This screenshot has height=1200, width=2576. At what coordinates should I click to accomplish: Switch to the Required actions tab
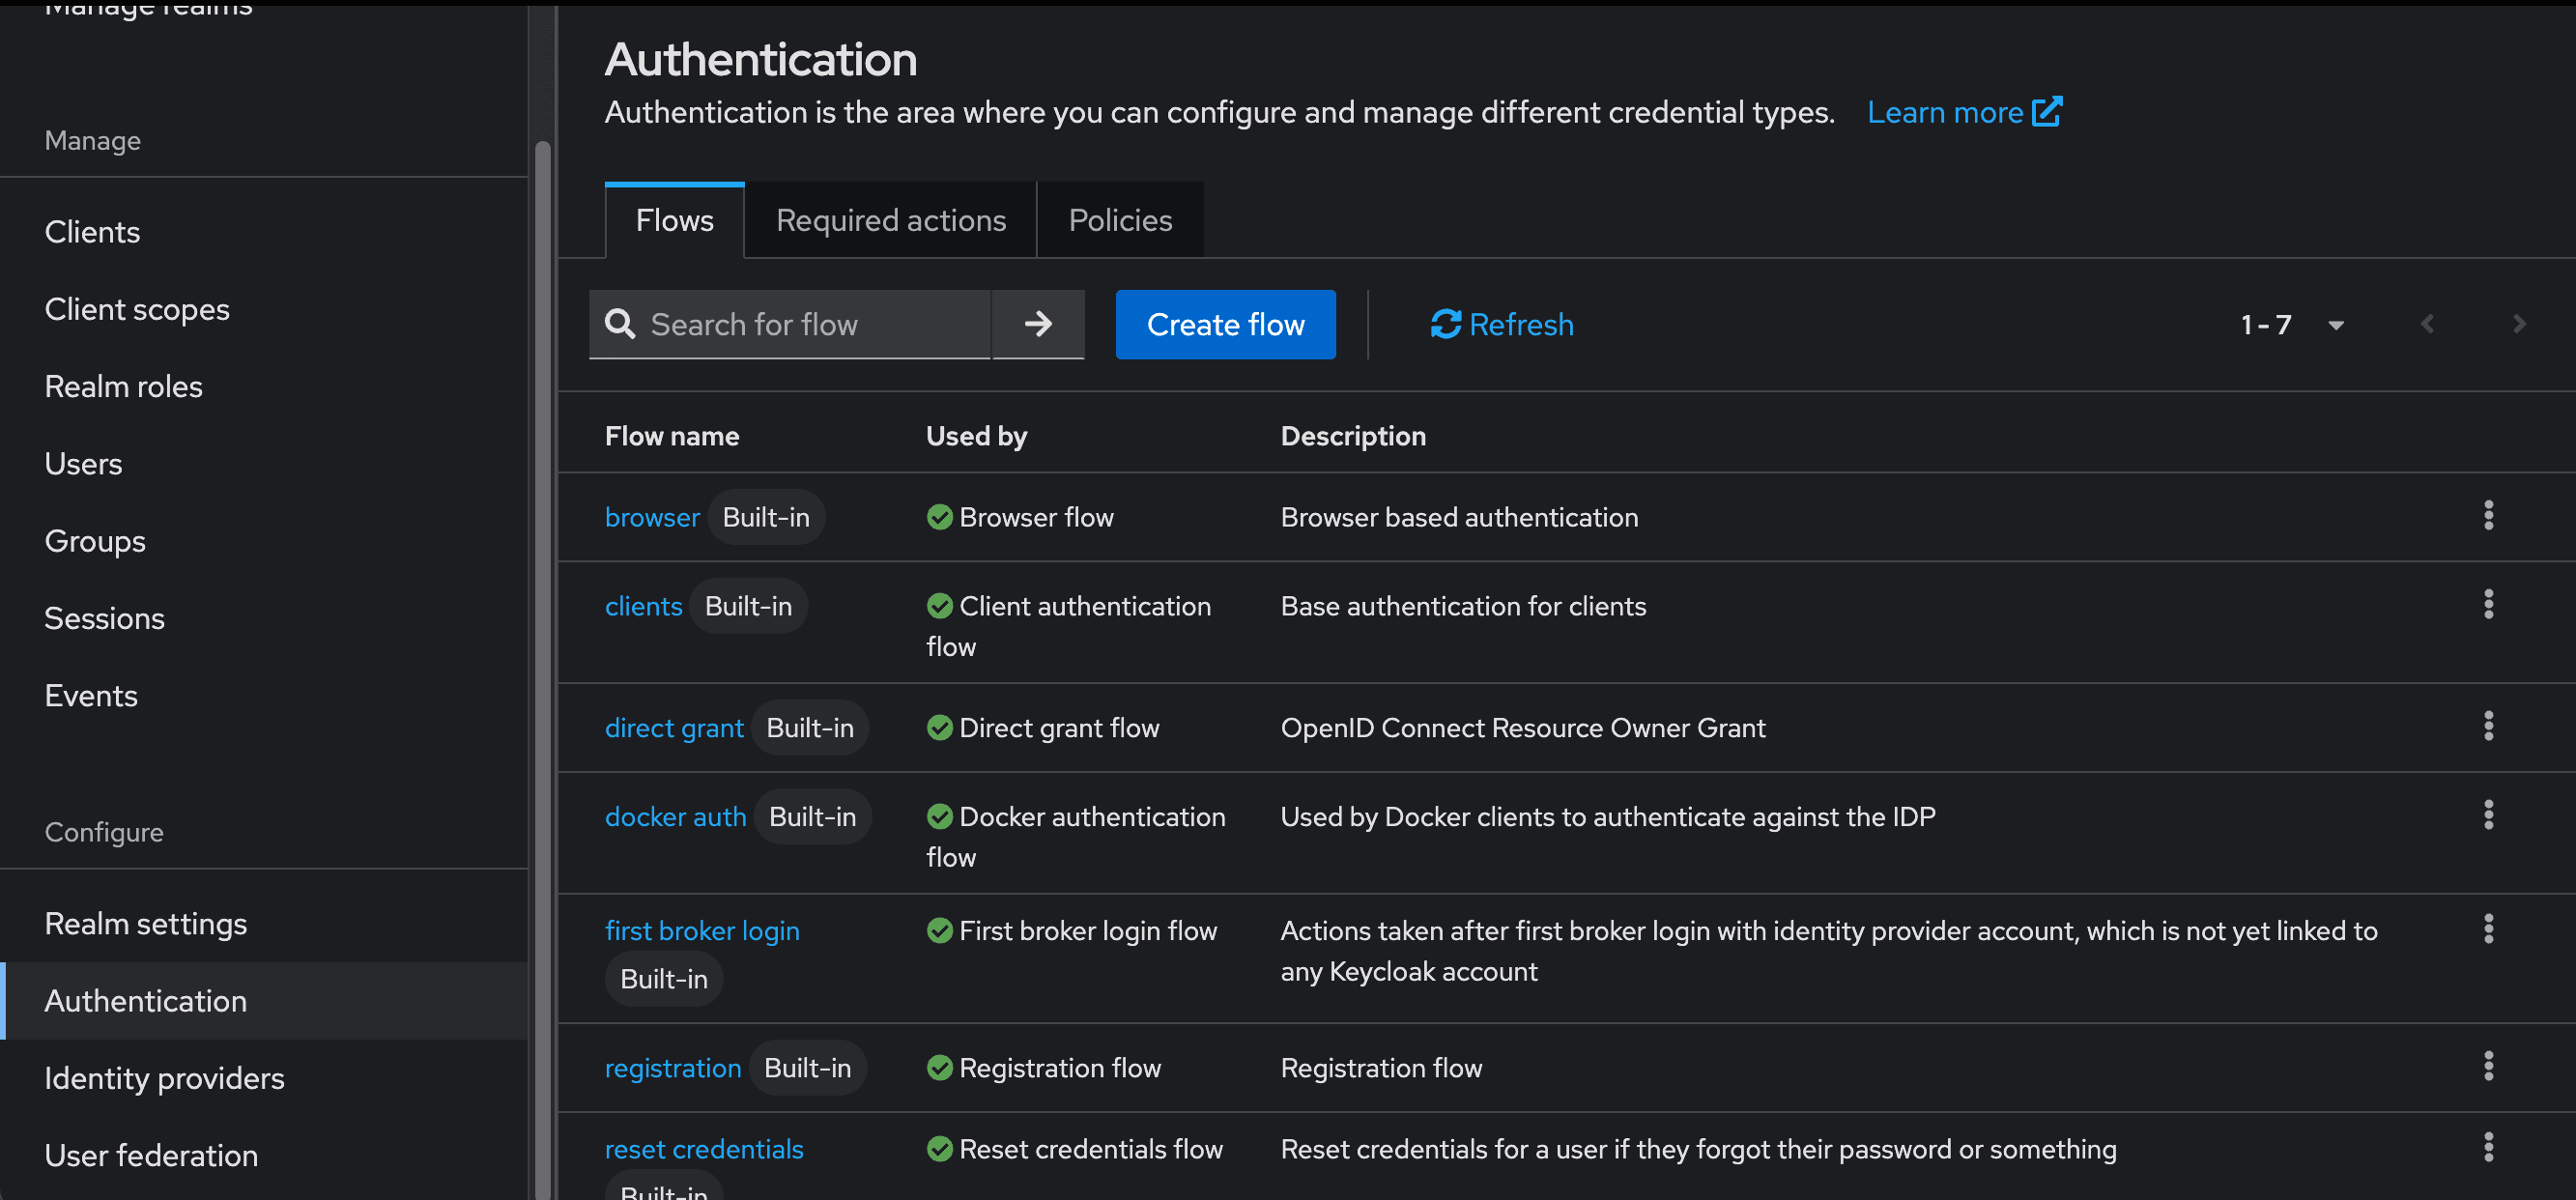pos(890,220)
